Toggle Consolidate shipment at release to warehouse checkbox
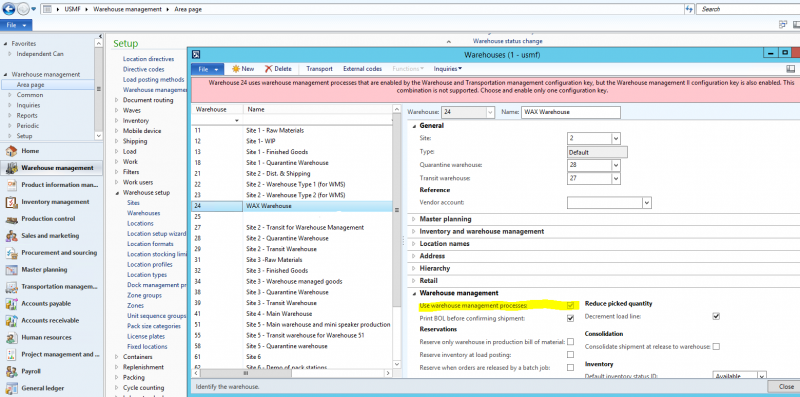 (716, 346)
